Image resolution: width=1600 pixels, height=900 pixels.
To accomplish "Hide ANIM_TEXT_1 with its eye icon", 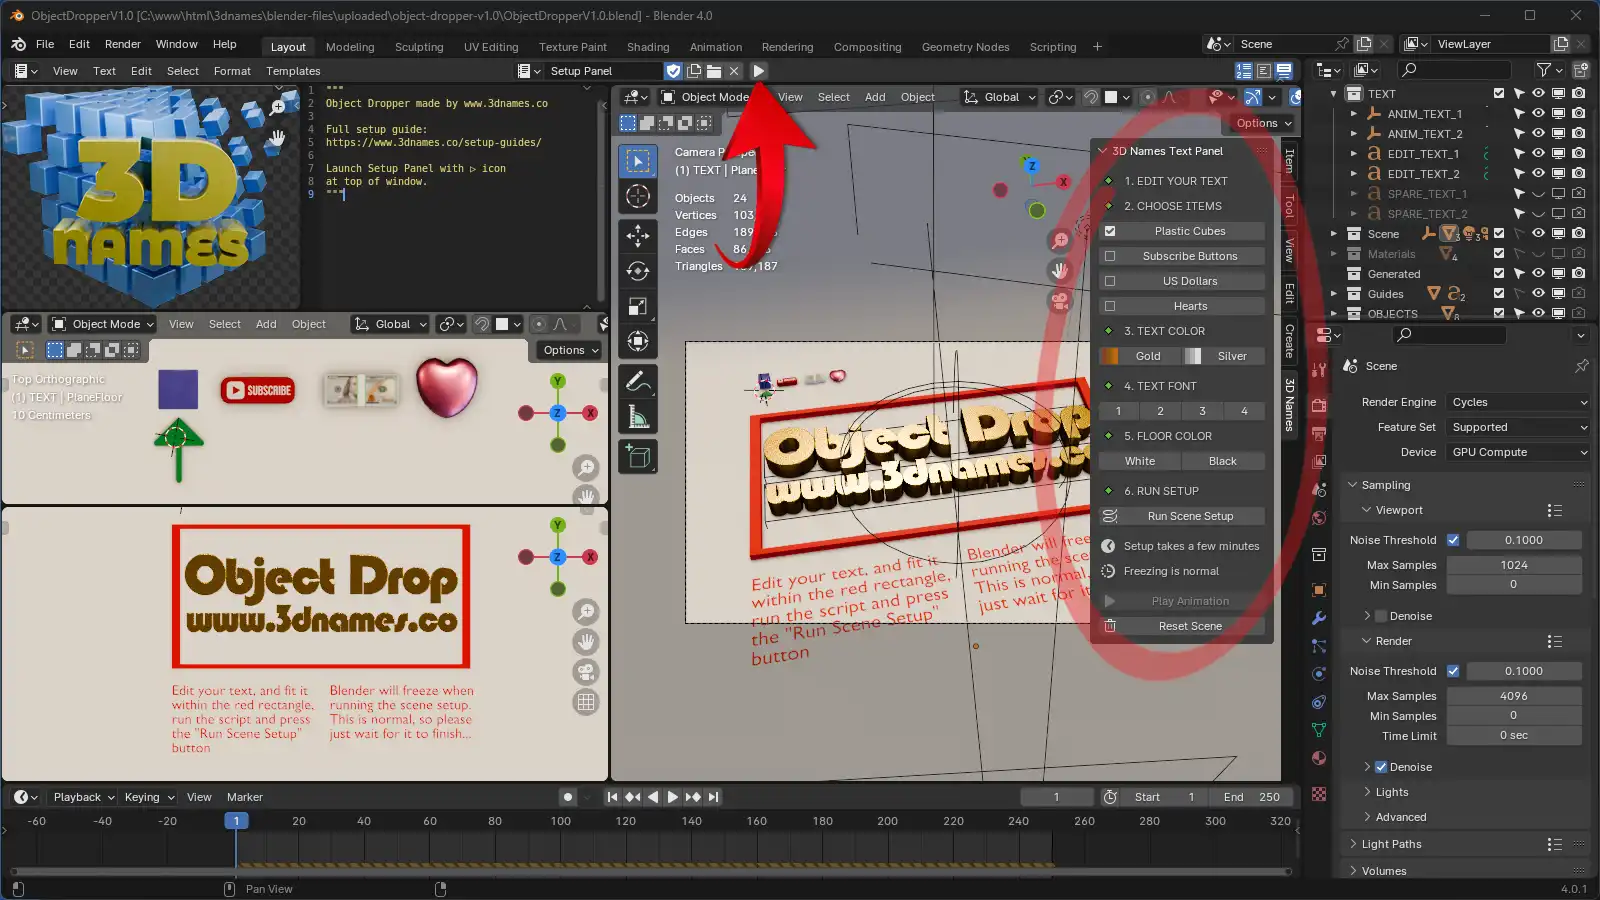I will tap(1539, 114).
